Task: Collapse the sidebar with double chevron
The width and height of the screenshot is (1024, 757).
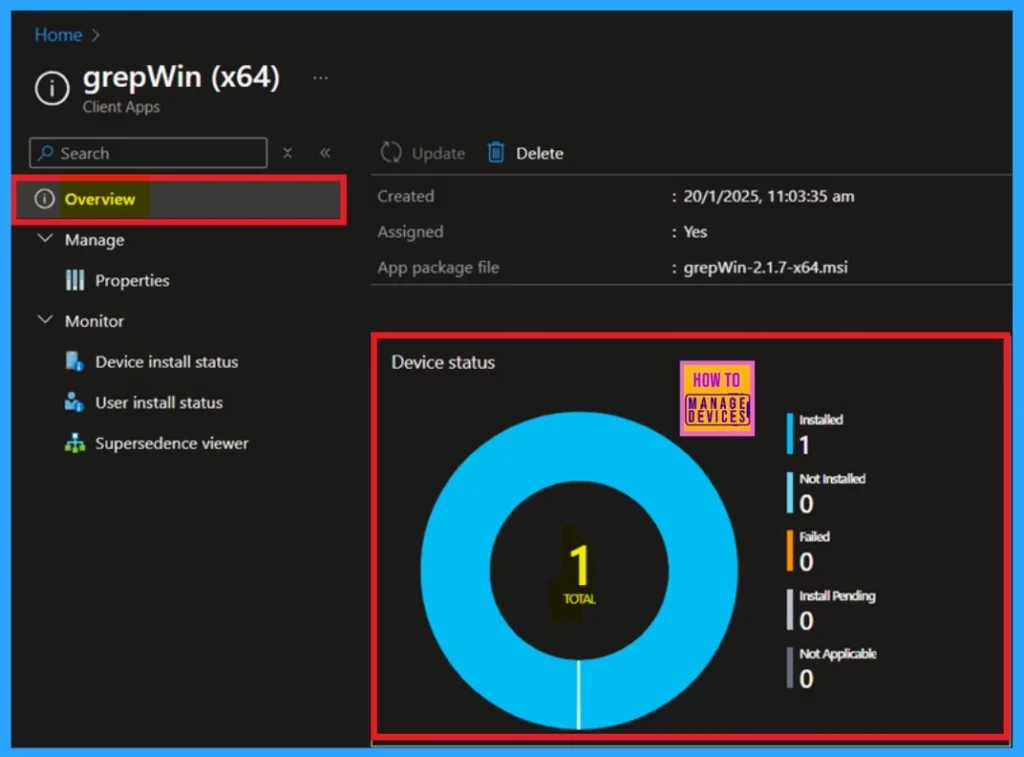Action: (325, 153)
